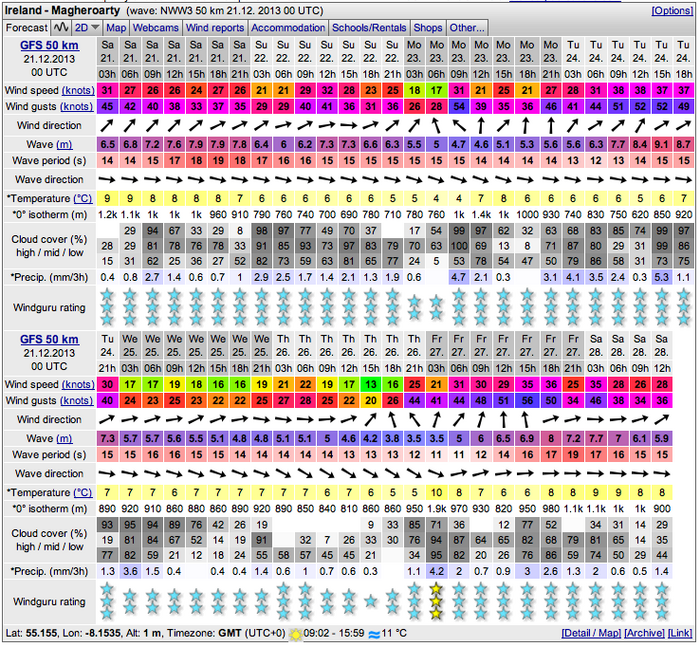The width and height of the screenshot is (700, 647).
Task: Click the yellow three-star Windguru rating
Action: click(x=435, y=600)
